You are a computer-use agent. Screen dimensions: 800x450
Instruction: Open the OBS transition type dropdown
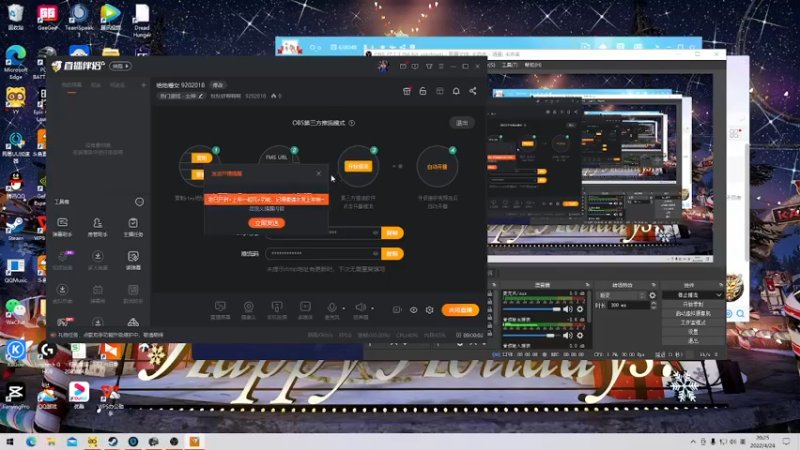621,295
